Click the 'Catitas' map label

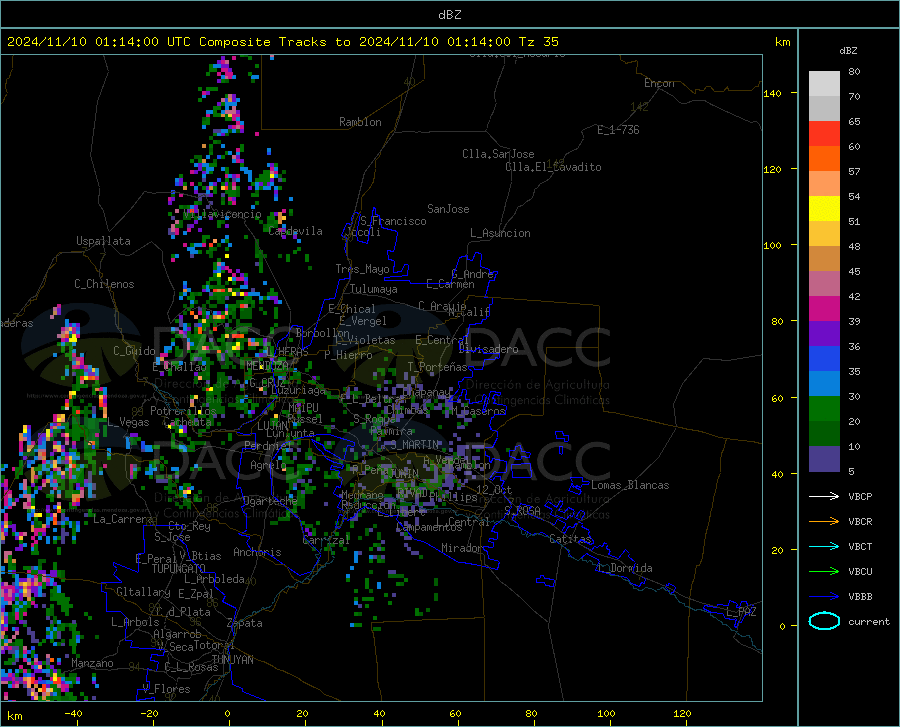pos(570,539)
